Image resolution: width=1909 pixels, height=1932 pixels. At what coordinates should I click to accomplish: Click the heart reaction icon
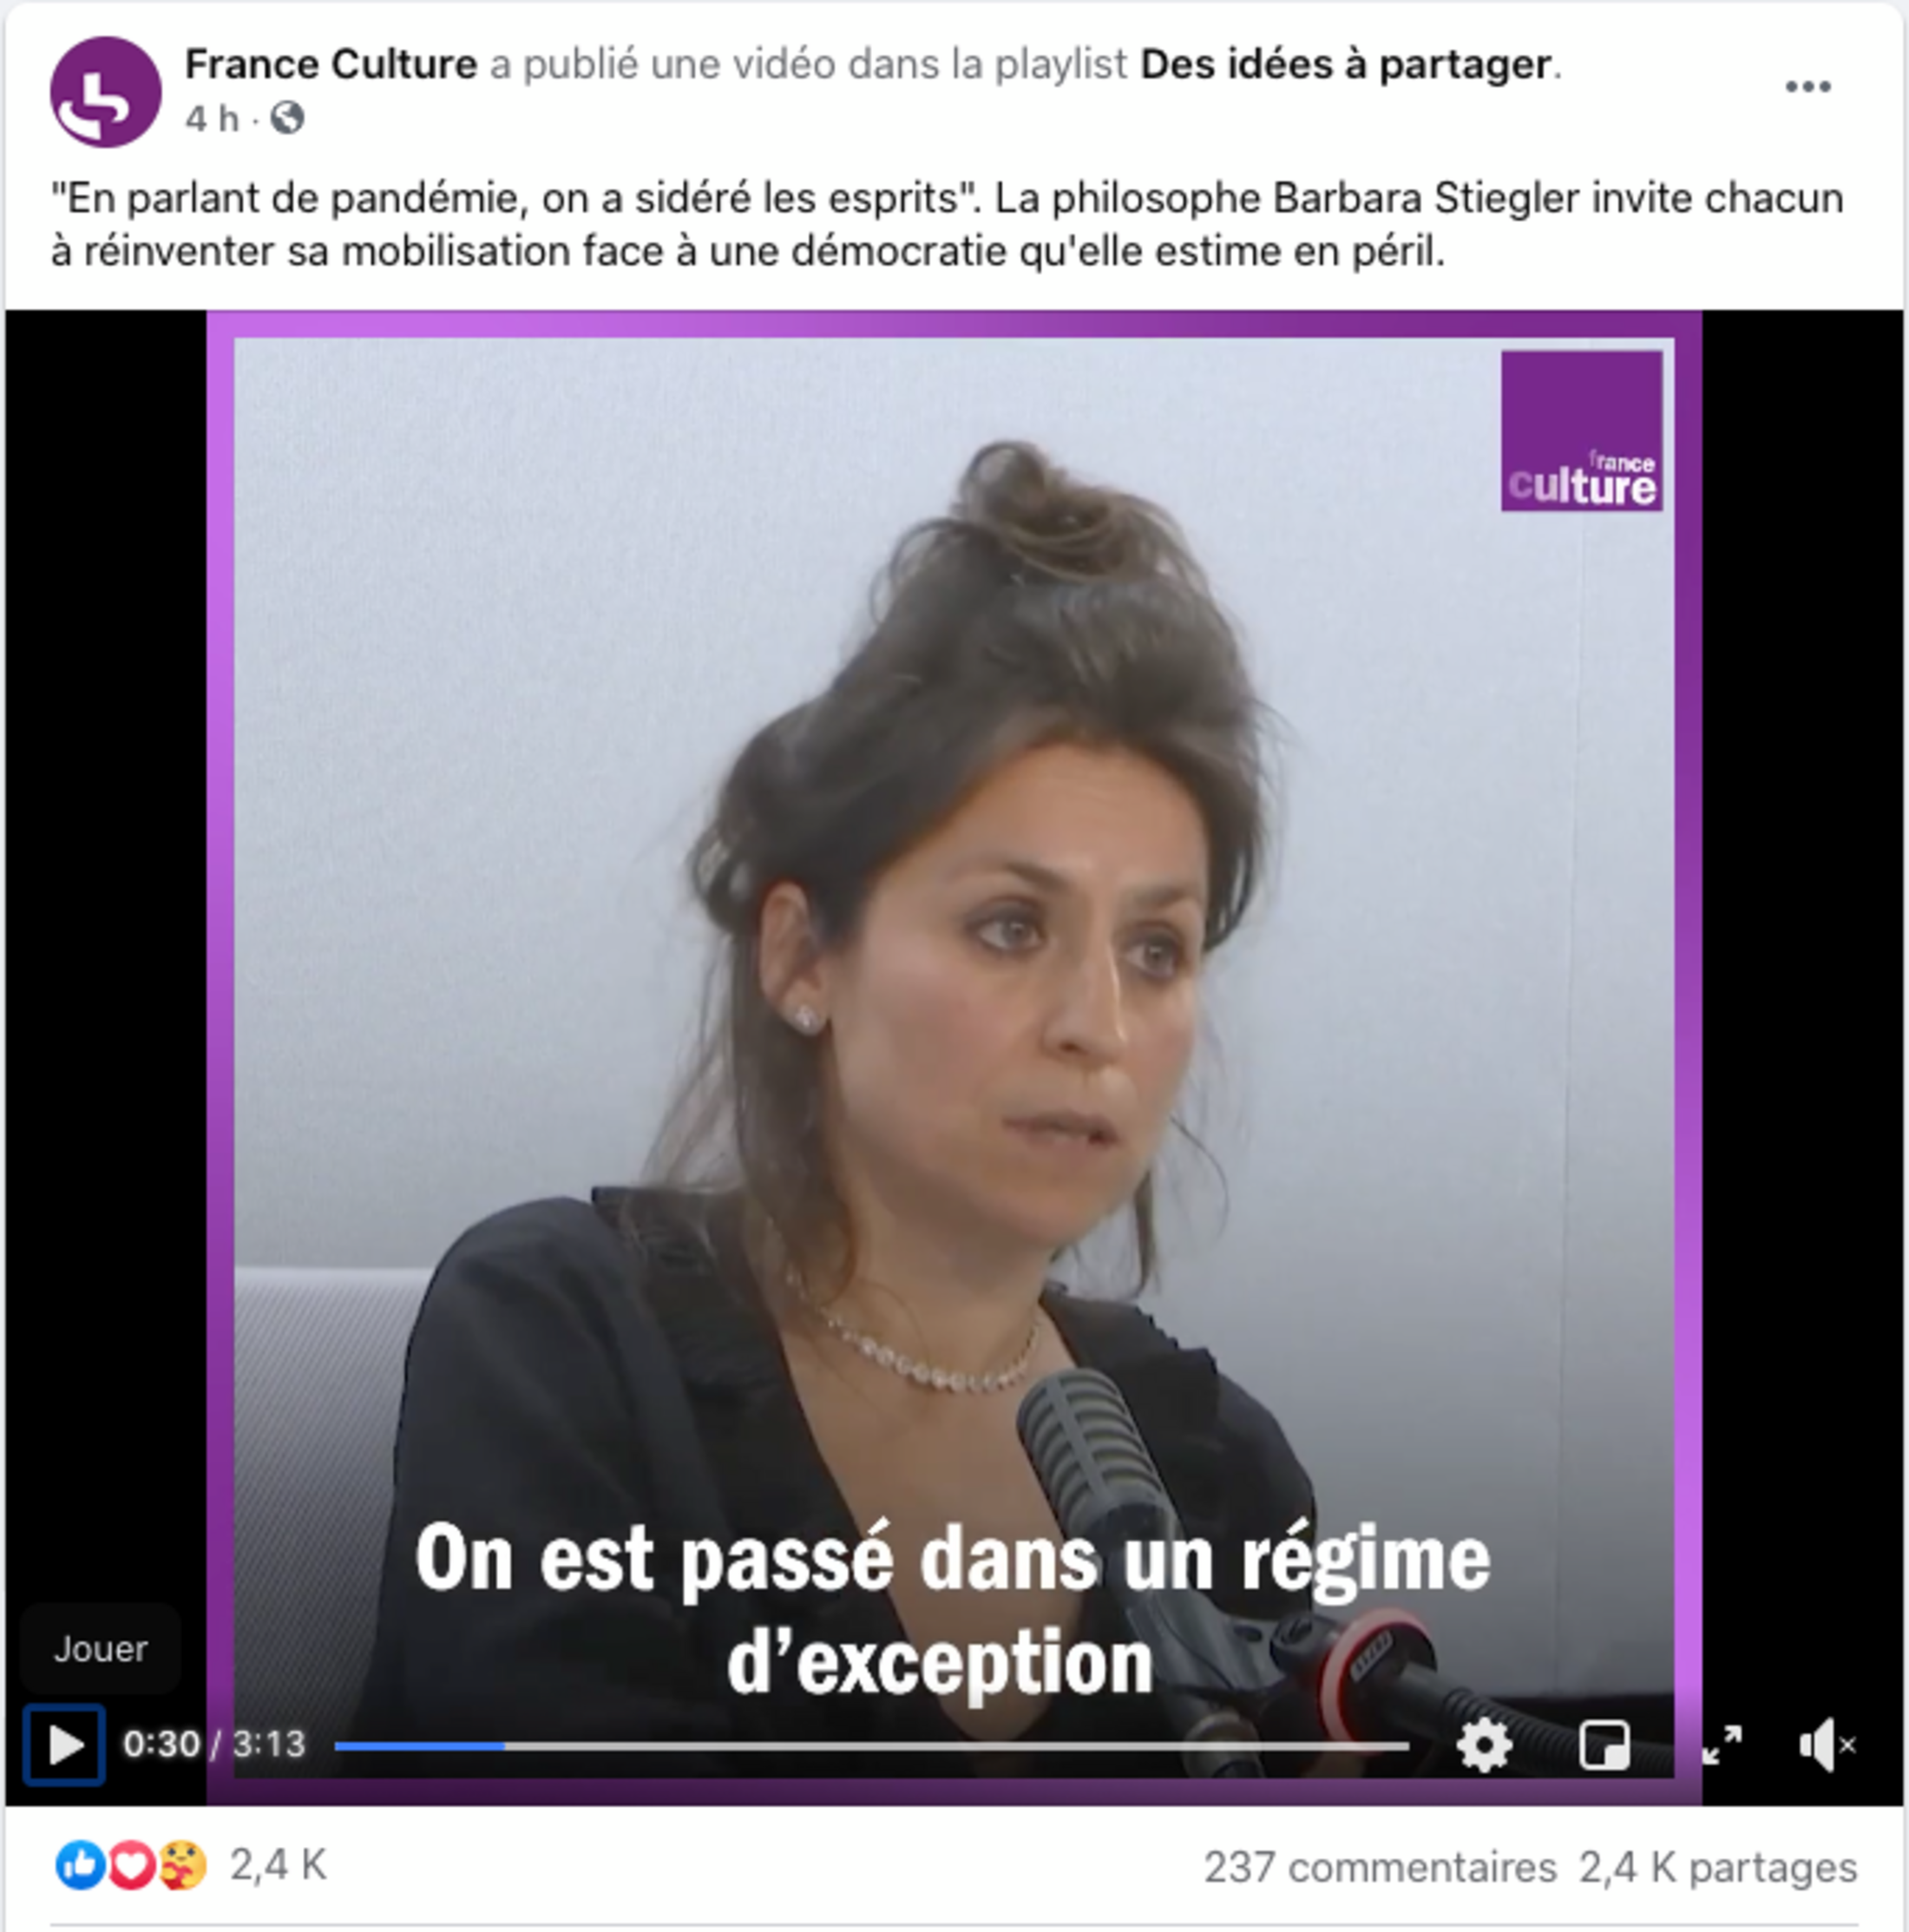[131, 1865]
